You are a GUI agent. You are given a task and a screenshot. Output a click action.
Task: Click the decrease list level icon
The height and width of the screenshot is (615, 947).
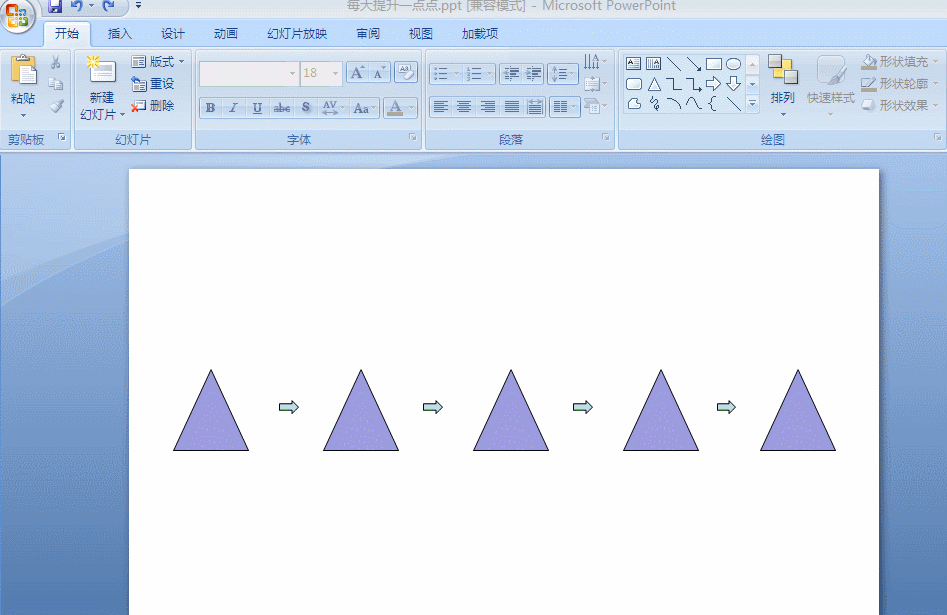click(x=512, y=74)
